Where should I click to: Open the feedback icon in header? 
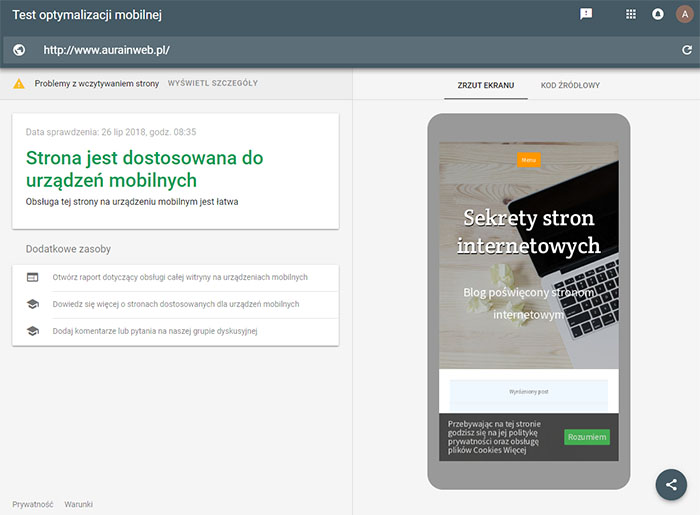click(x=586, y=14)
